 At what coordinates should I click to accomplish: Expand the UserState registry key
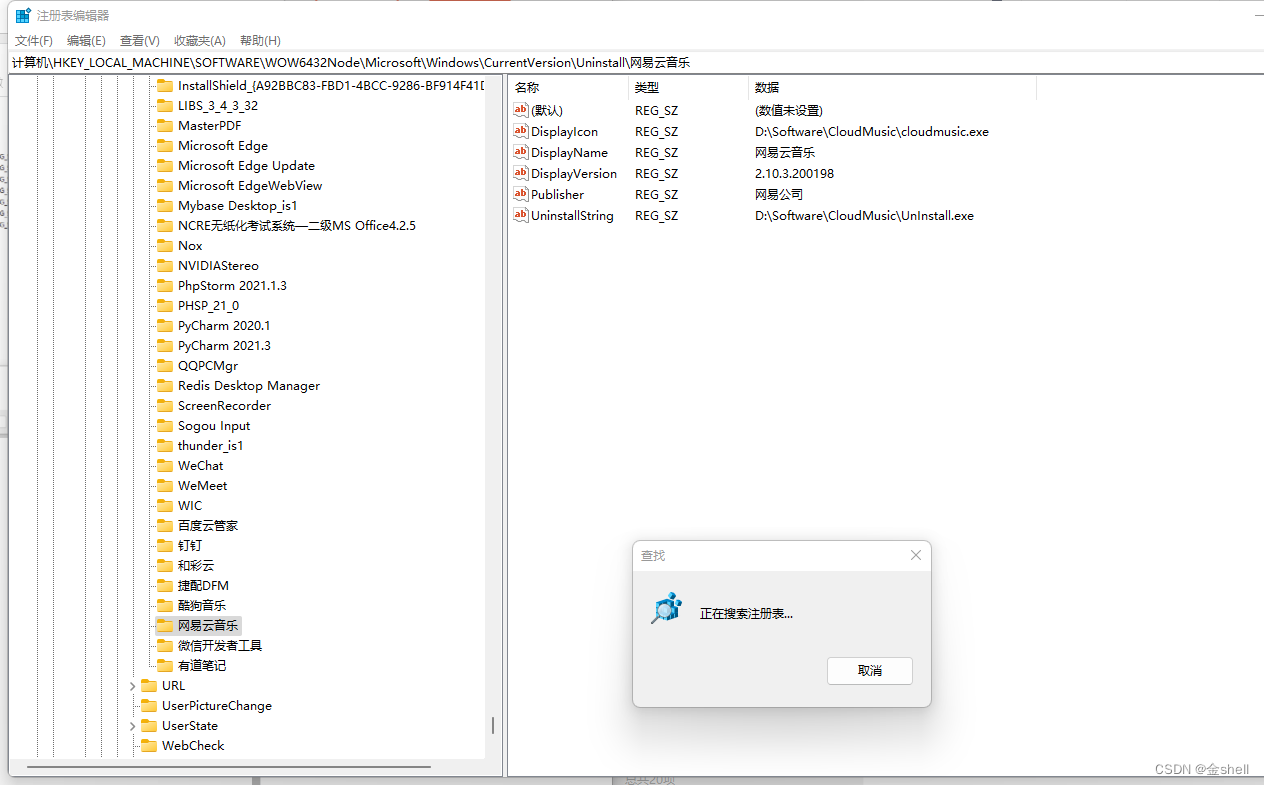(132, 726)
